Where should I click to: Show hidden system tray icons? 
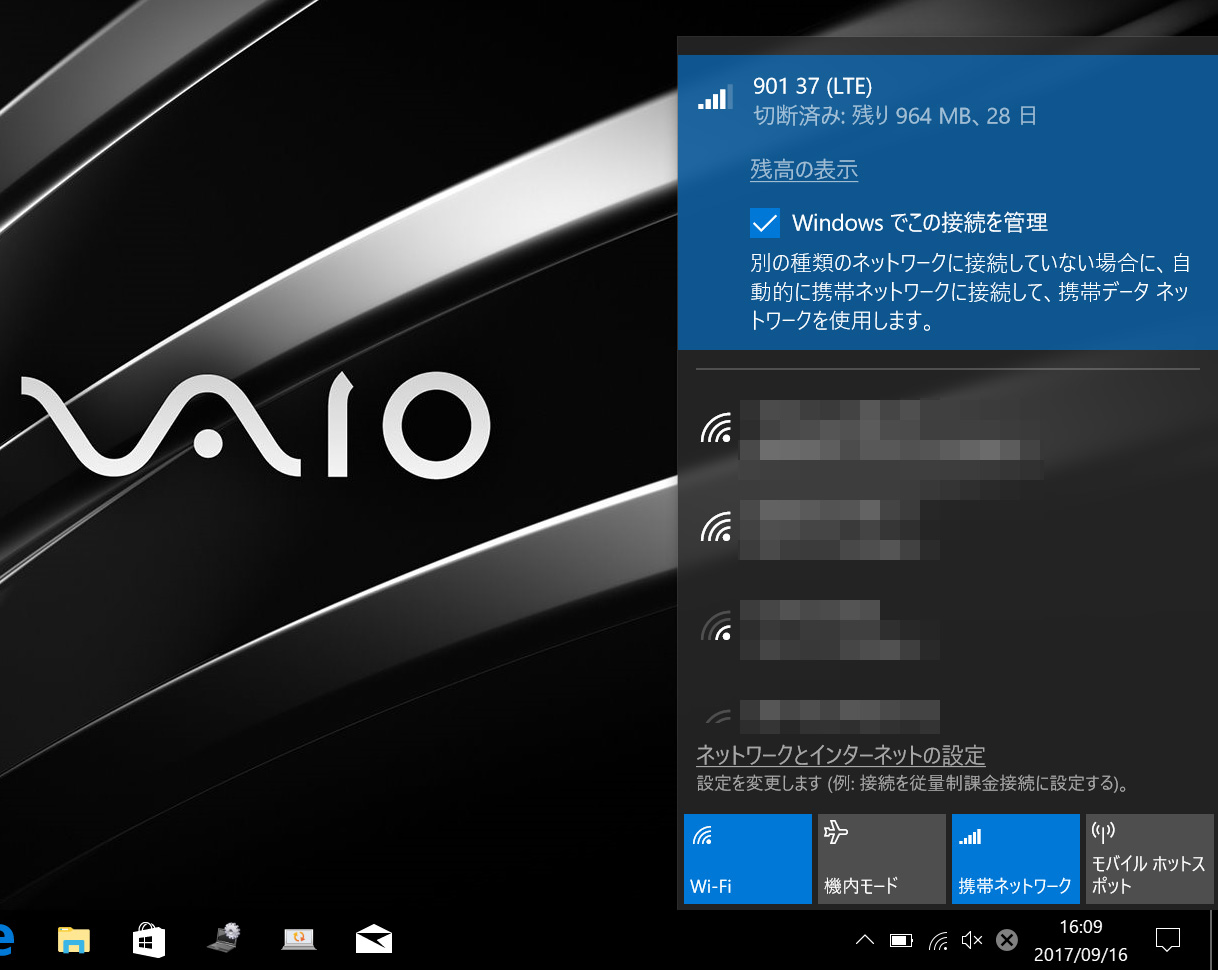(x=866, y=940)
